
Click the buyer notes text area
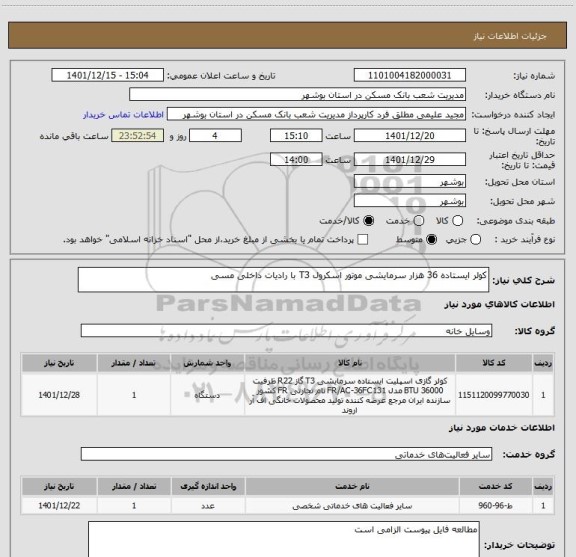pos(284,539)
